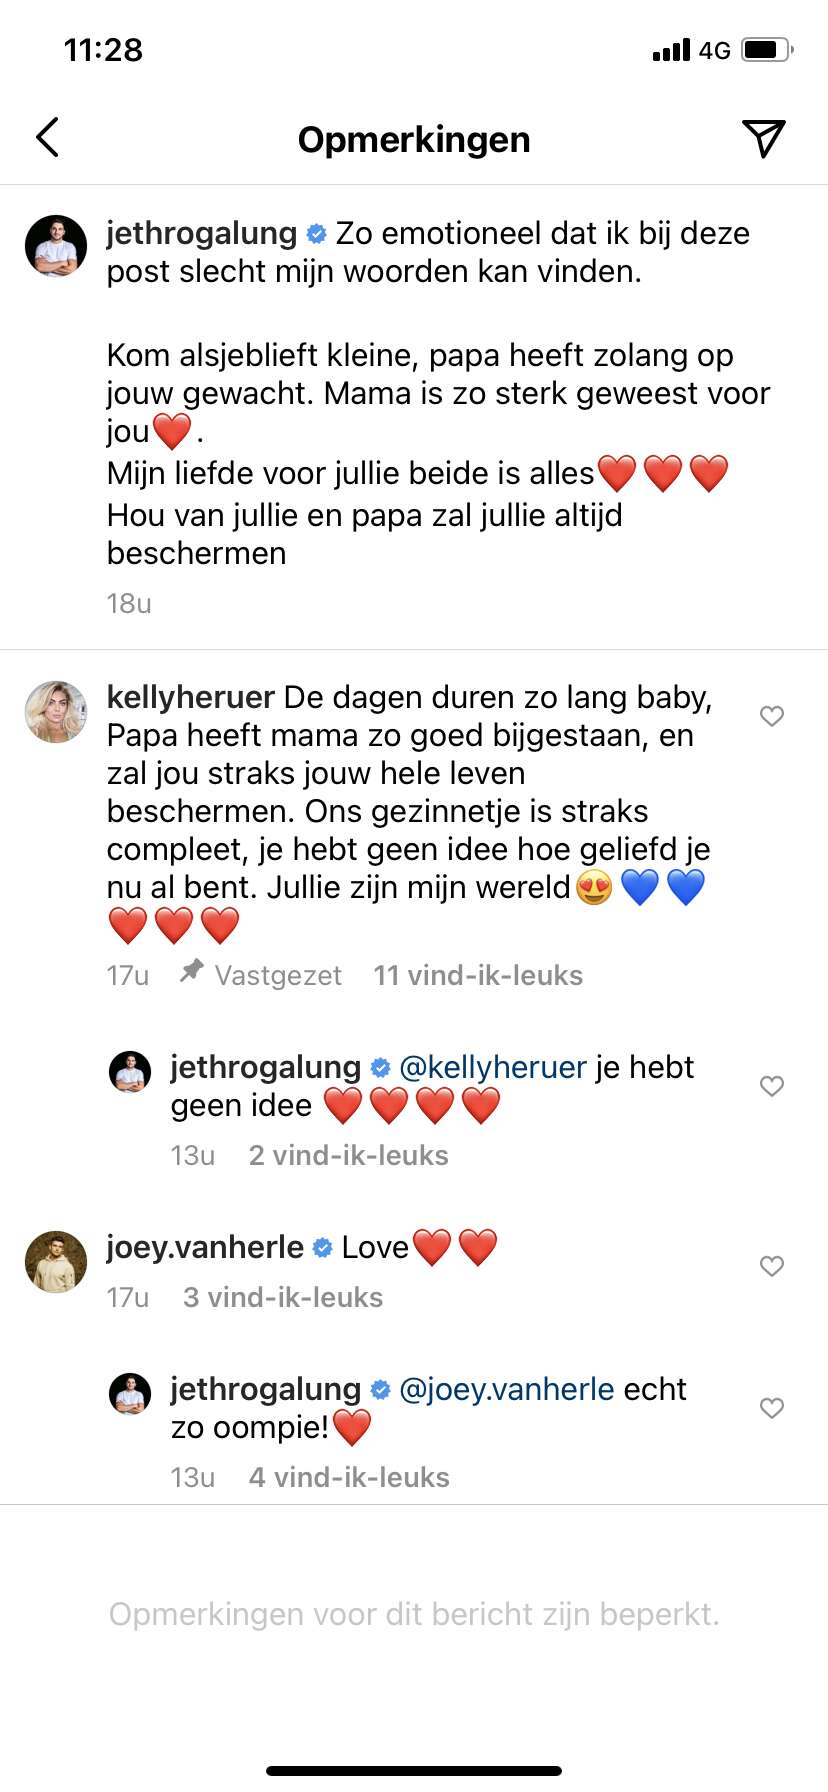Open joey.vanherle's profile picture

coord(56,1262)
